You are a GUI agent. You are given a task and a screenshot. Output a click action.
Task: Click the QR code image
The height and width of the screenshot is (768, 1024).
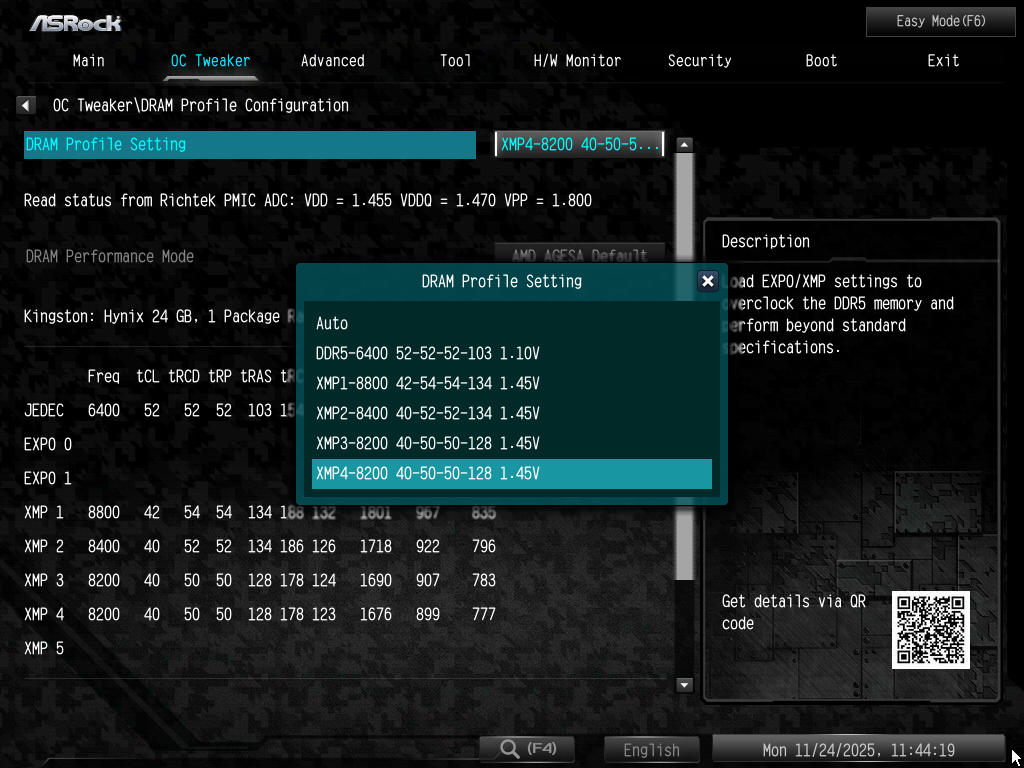pyautogui.click(x=930, y=629)
